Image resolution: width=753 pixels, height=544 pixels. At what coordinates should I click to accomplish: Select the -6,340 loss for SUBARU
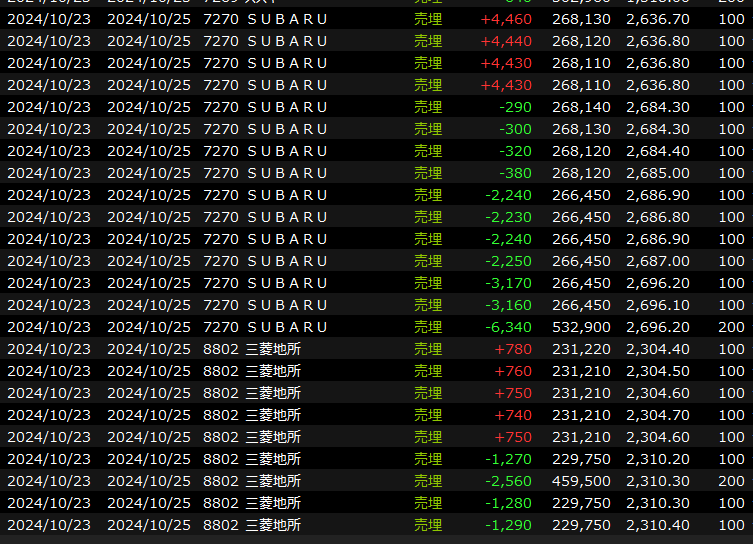[x=509, y=327]
